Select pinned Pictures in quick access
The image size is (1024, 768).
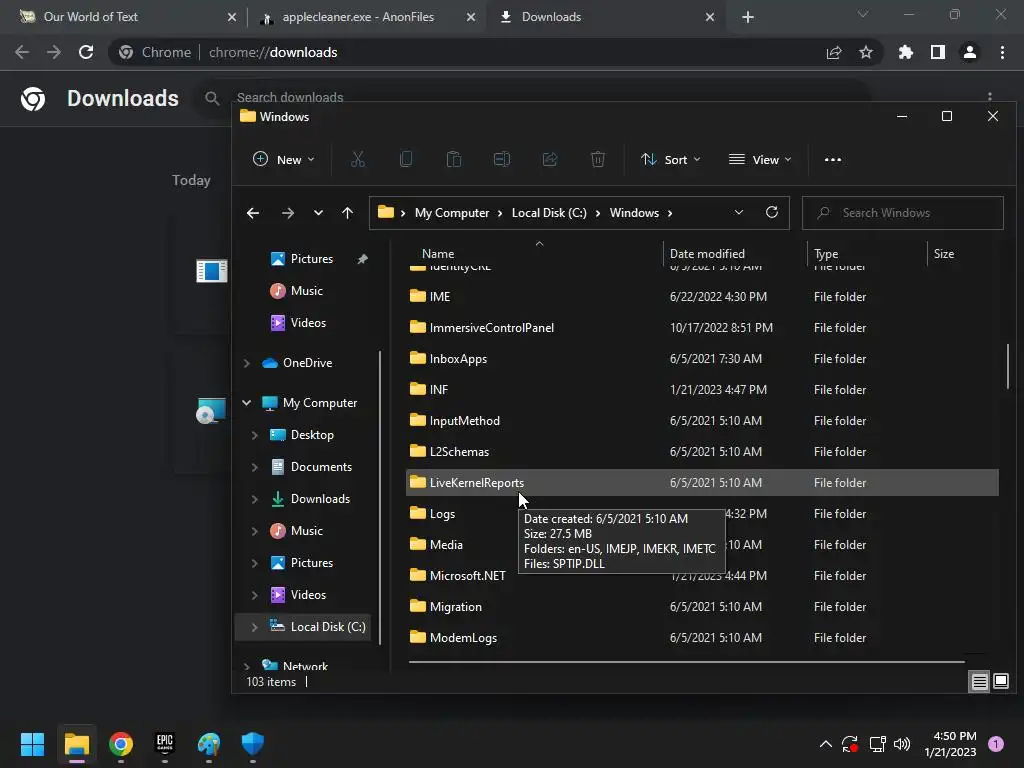click(312, 259)
